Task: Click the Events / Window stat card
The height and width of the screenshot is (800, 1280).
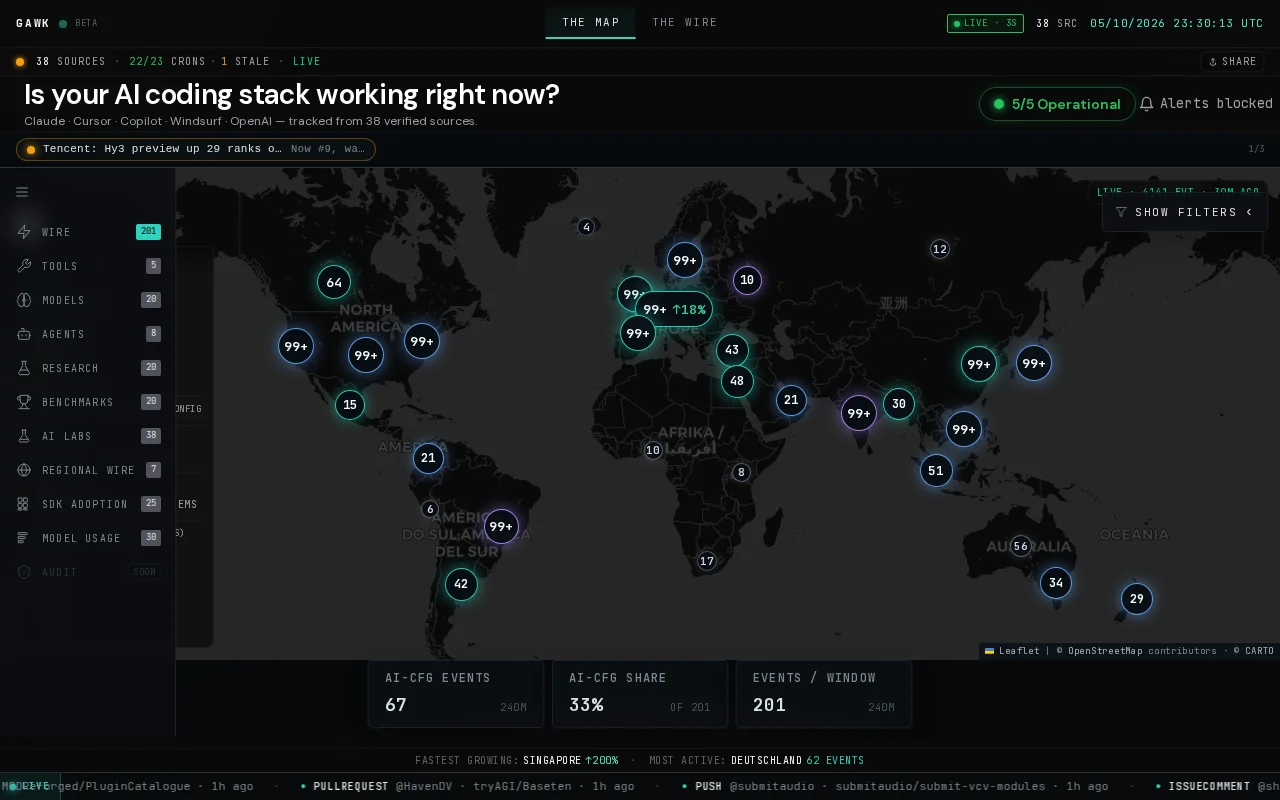Action: (824, 693)
